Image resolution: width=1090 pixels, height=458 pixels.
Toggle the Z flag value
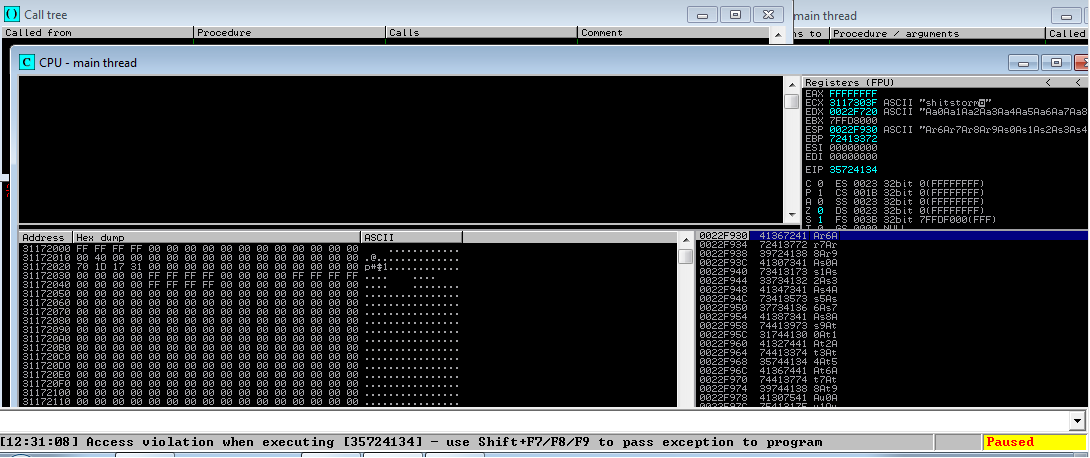coord(820,211)
